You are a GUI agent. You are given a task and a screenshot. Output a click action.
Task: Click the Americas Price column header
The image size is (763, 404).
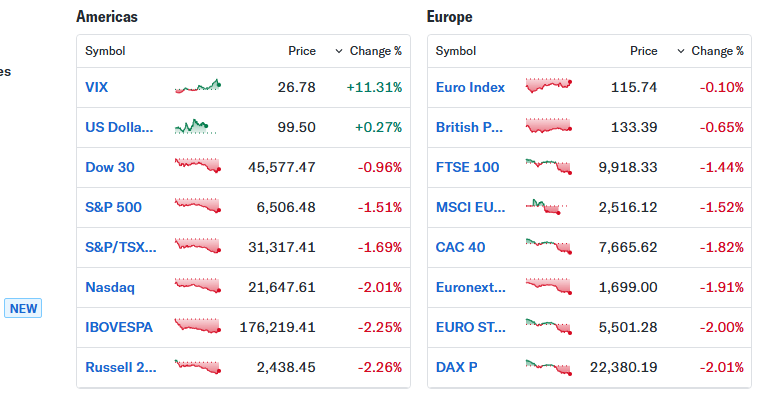[x=300, y=51]
